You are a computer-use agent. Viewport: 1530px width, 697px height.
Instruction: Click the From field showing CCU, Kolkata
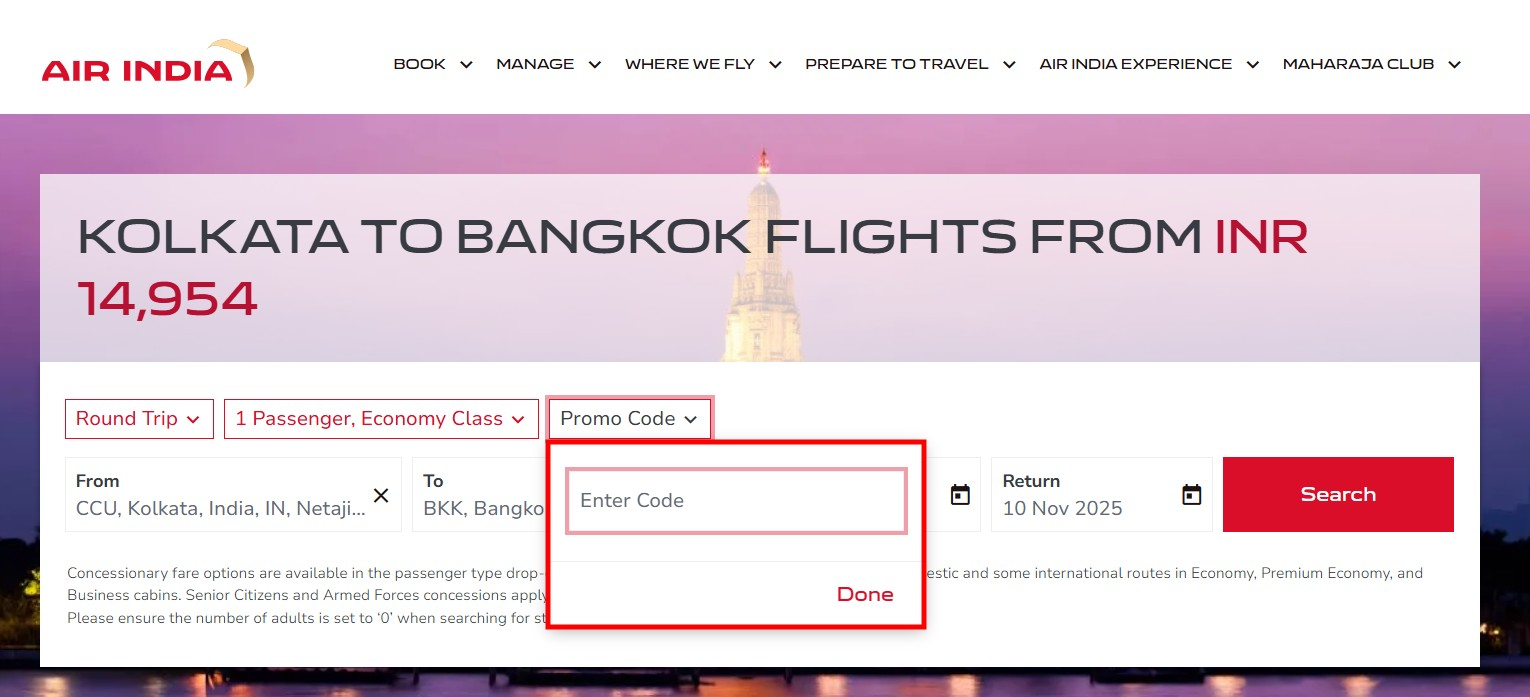point(220,495)
